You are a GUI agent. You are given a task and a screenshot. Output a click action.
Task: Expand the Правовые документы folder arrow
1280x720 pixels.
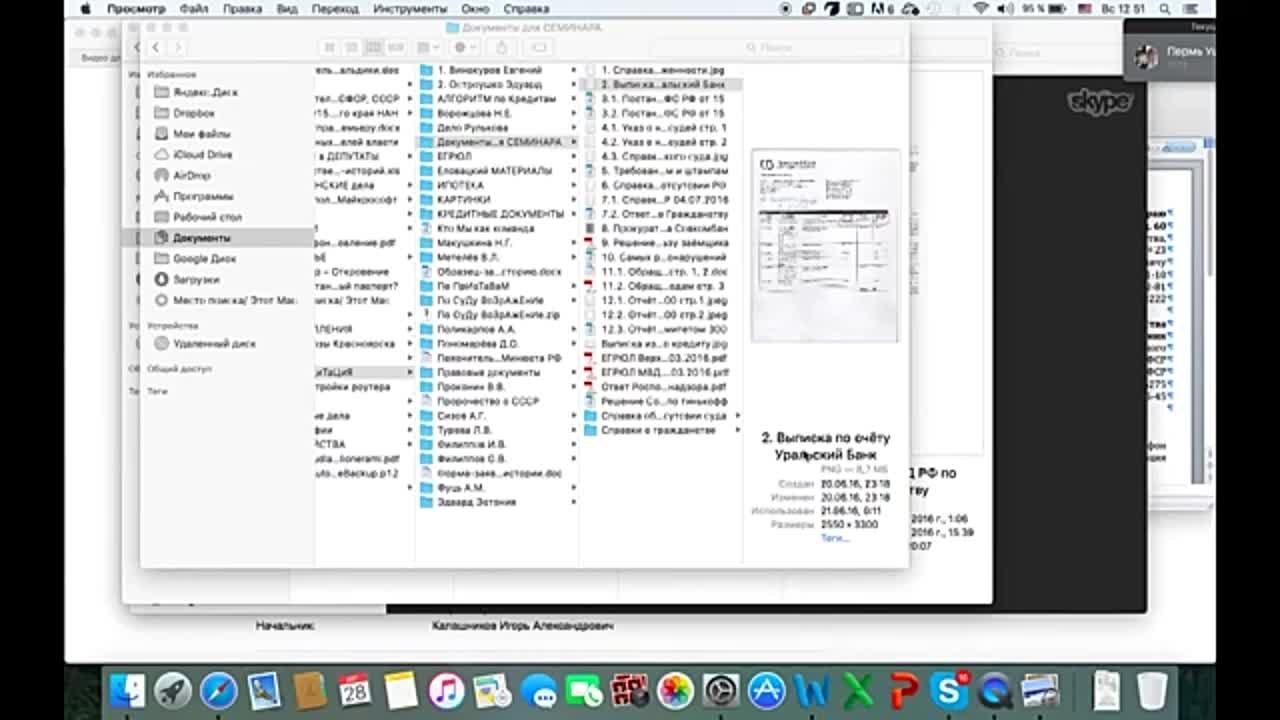tap(574, 372)
